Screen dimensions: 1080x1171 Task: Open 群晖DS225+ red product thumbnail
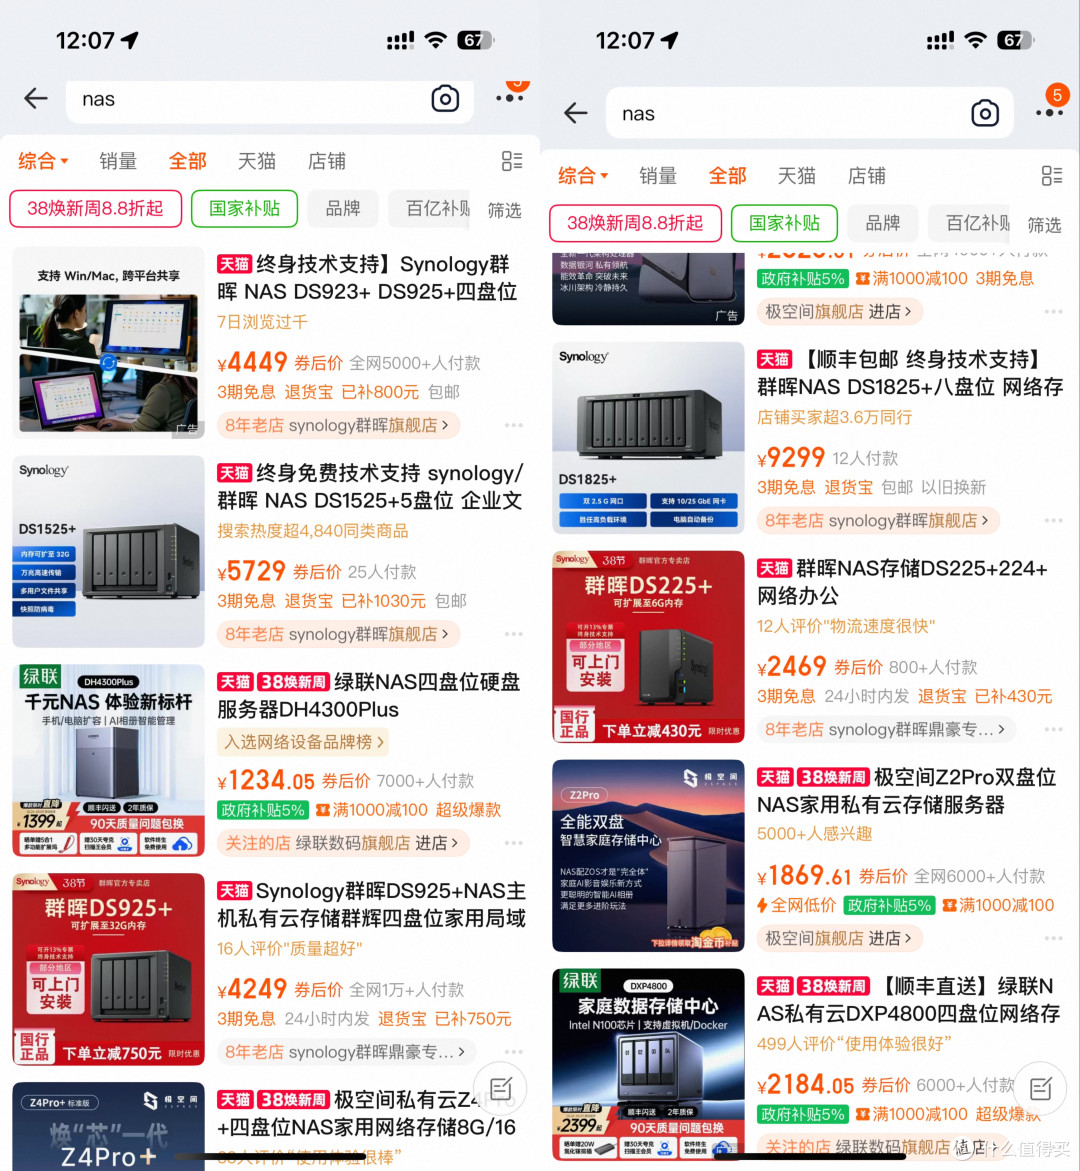click(x=648, y=647)
